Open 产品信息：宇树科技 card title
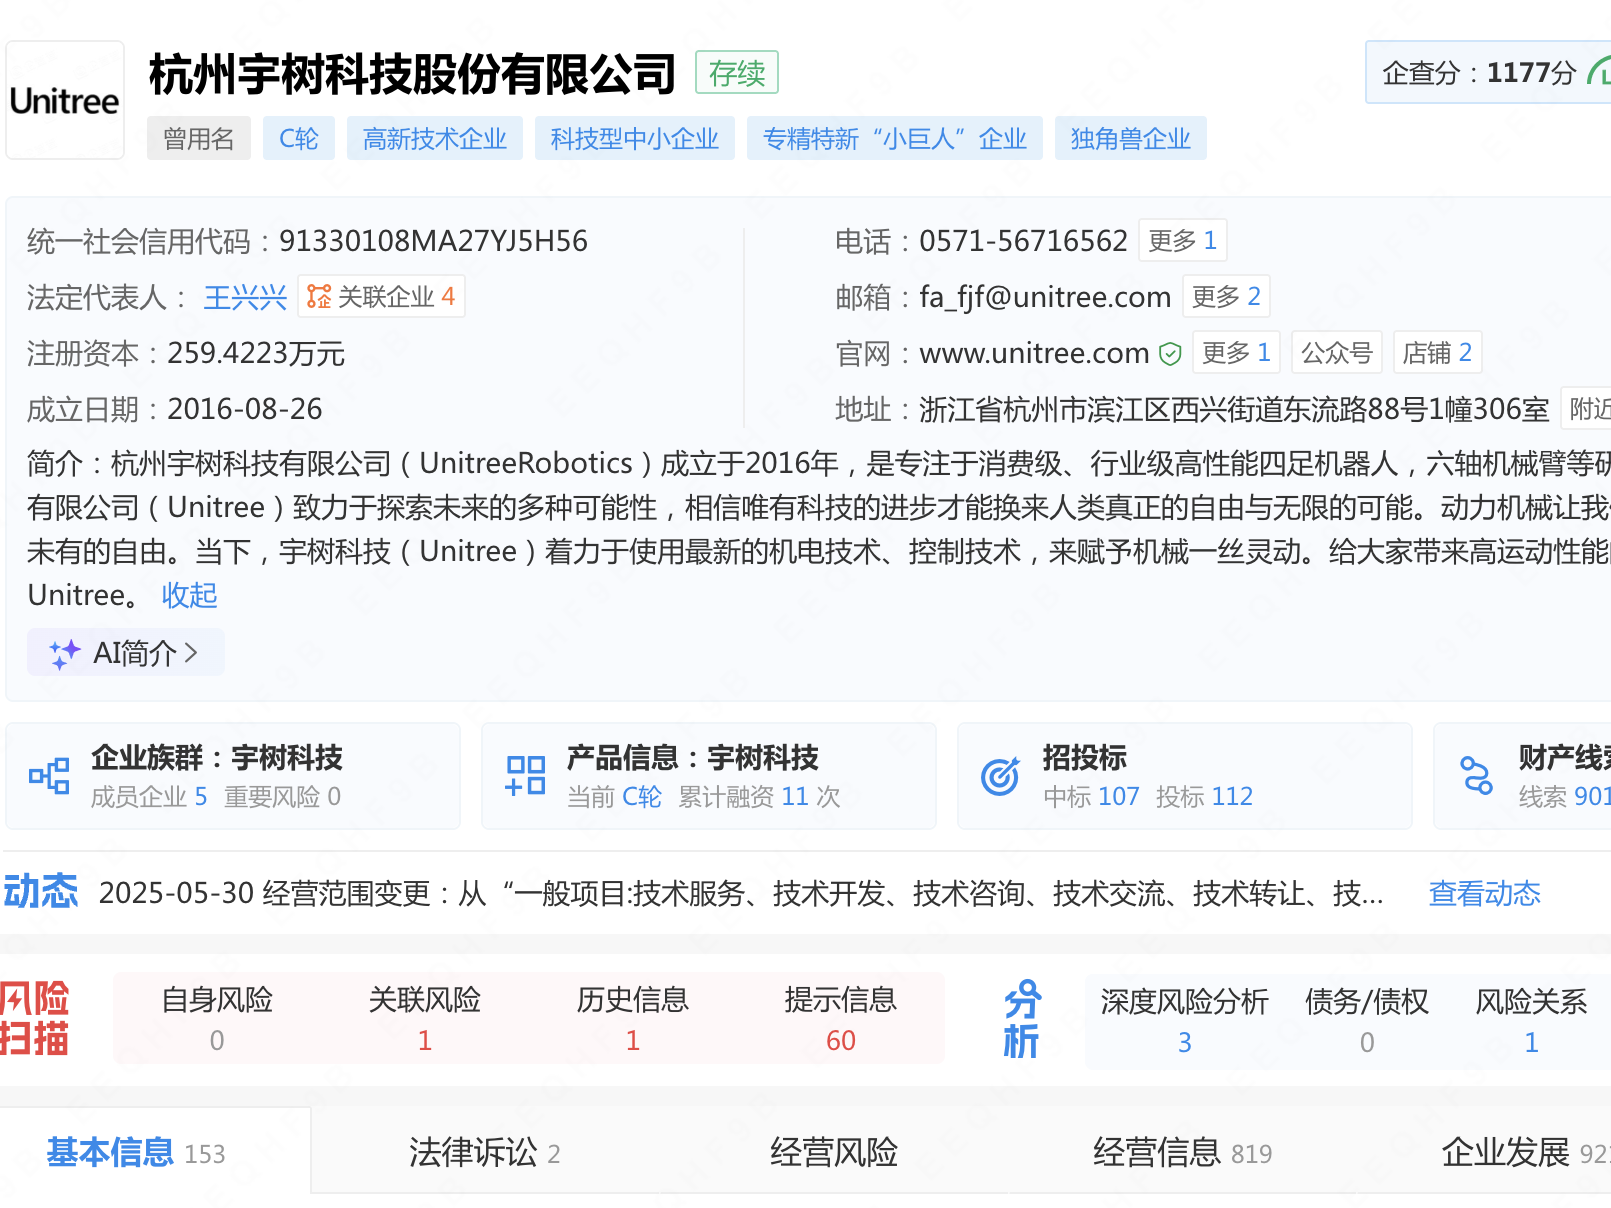 click(x=693, y=758)
